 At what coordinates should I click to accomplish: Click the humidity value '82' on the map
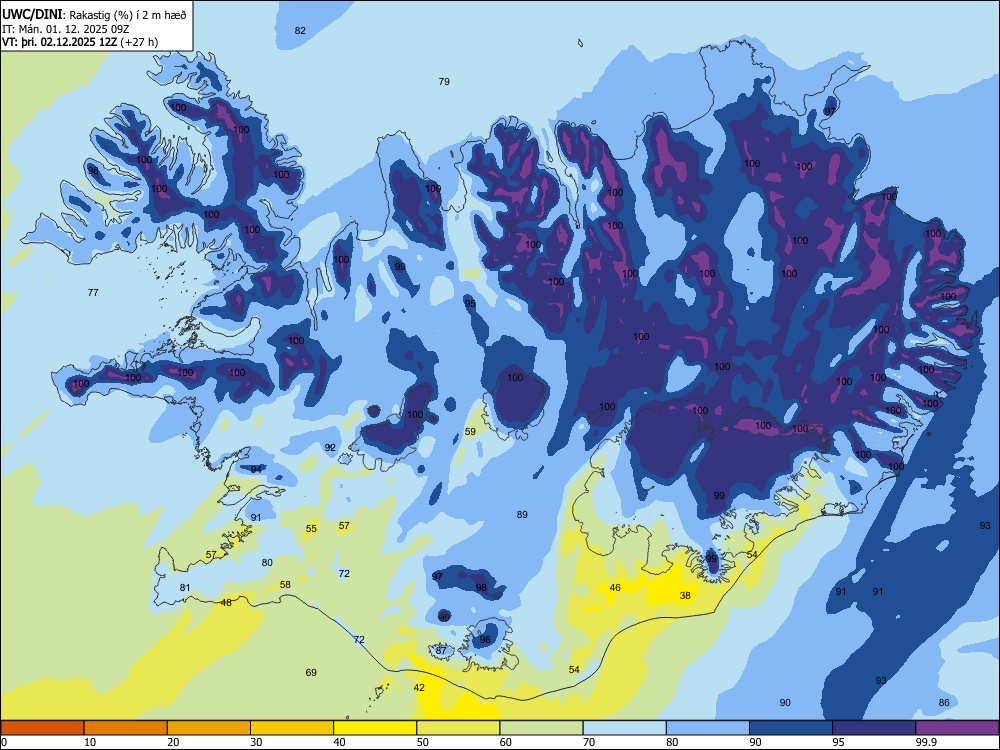[x=300, y=31]
